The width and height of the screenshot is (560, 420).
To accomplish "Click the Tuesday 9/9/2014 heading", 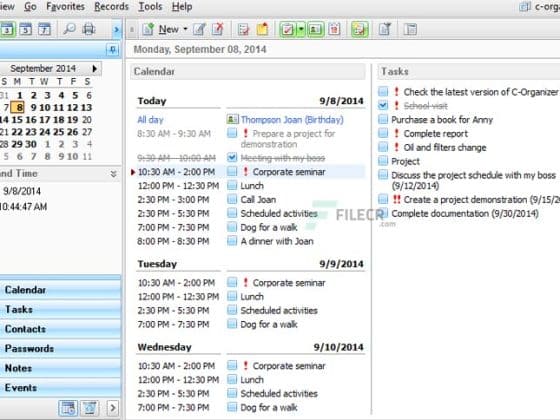I will 250,264.
